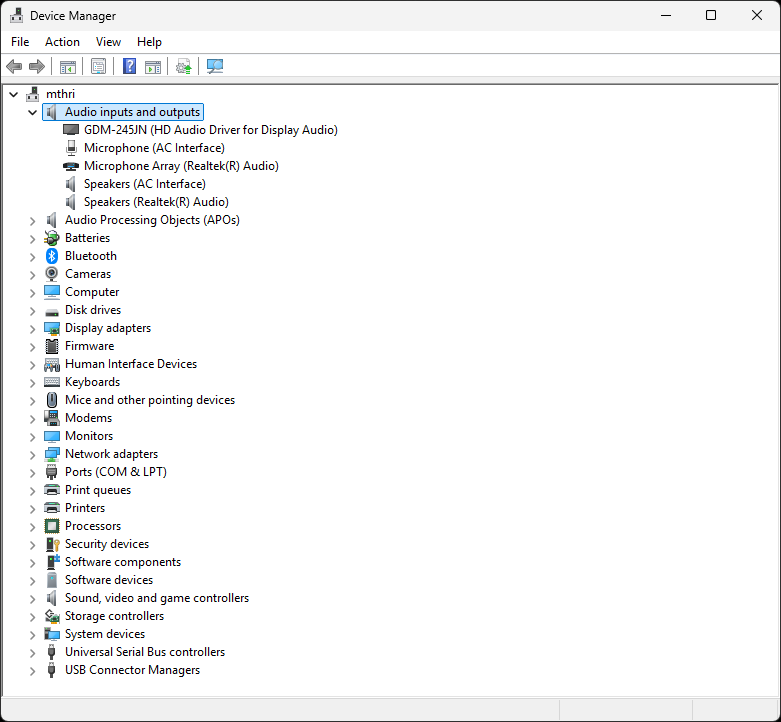Viewport: 781px width, 722px height.
Task: Click the Device Manager title bar icon
Action: (x=16, y=15)
